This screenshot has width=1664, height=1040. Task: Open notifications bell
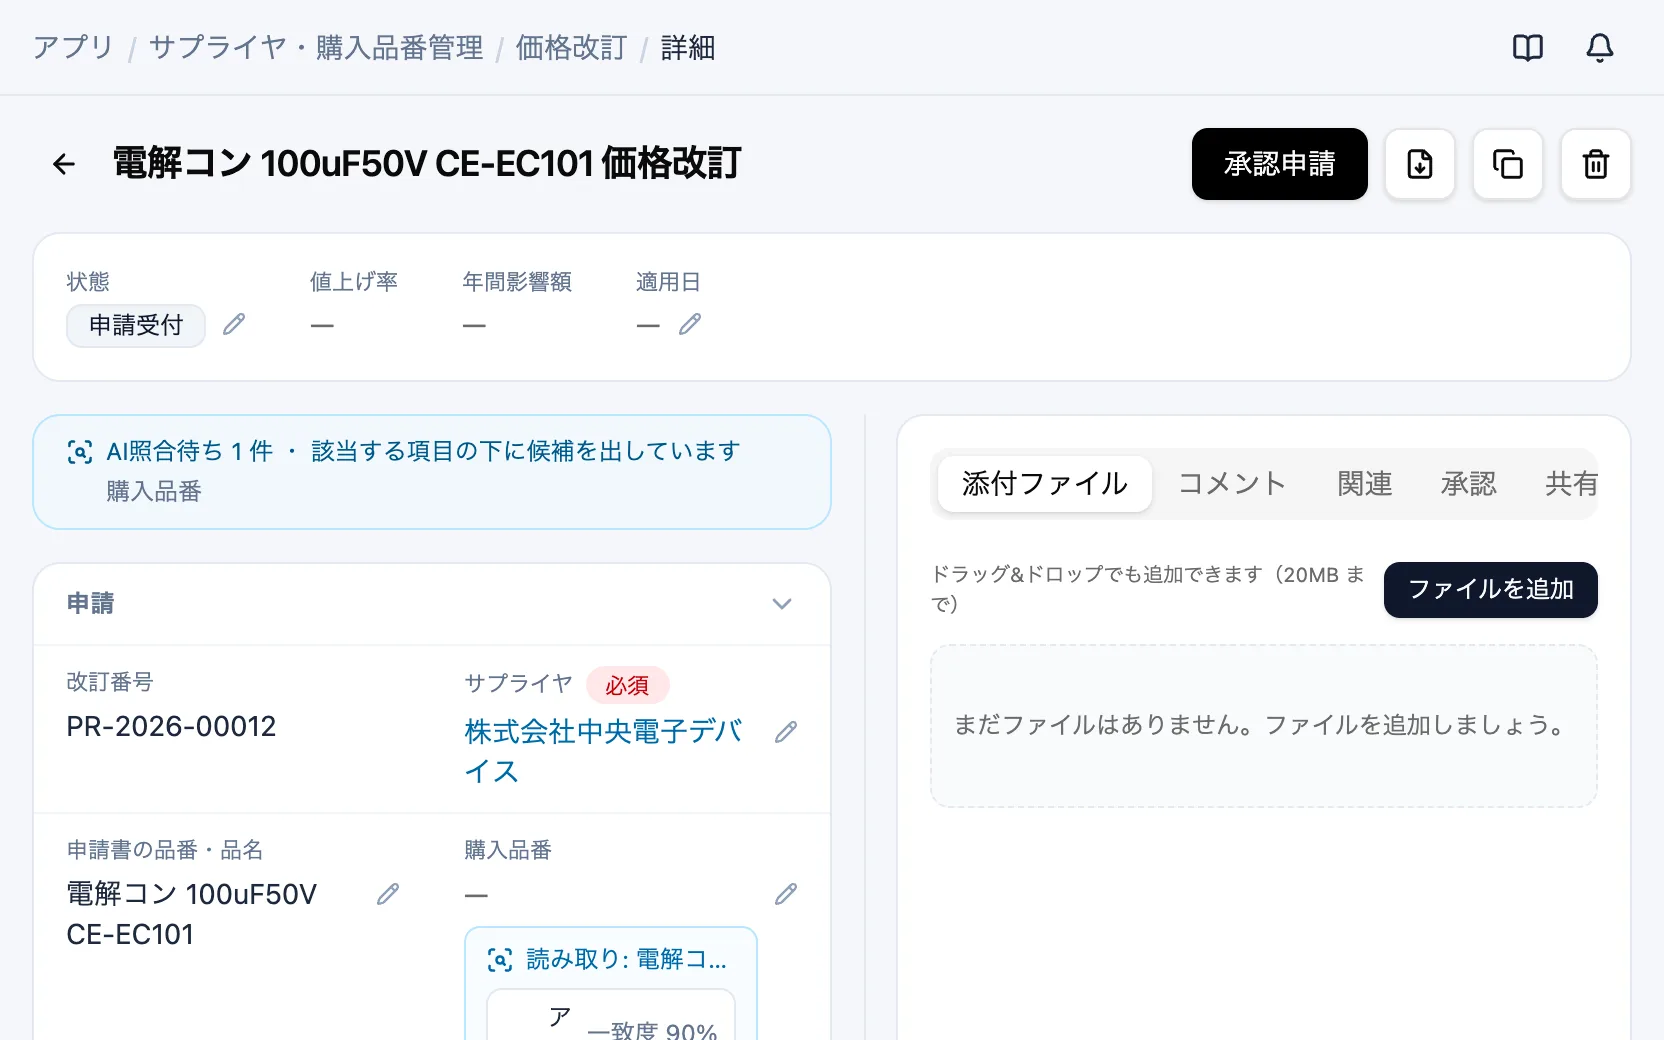click(1599, 48)
